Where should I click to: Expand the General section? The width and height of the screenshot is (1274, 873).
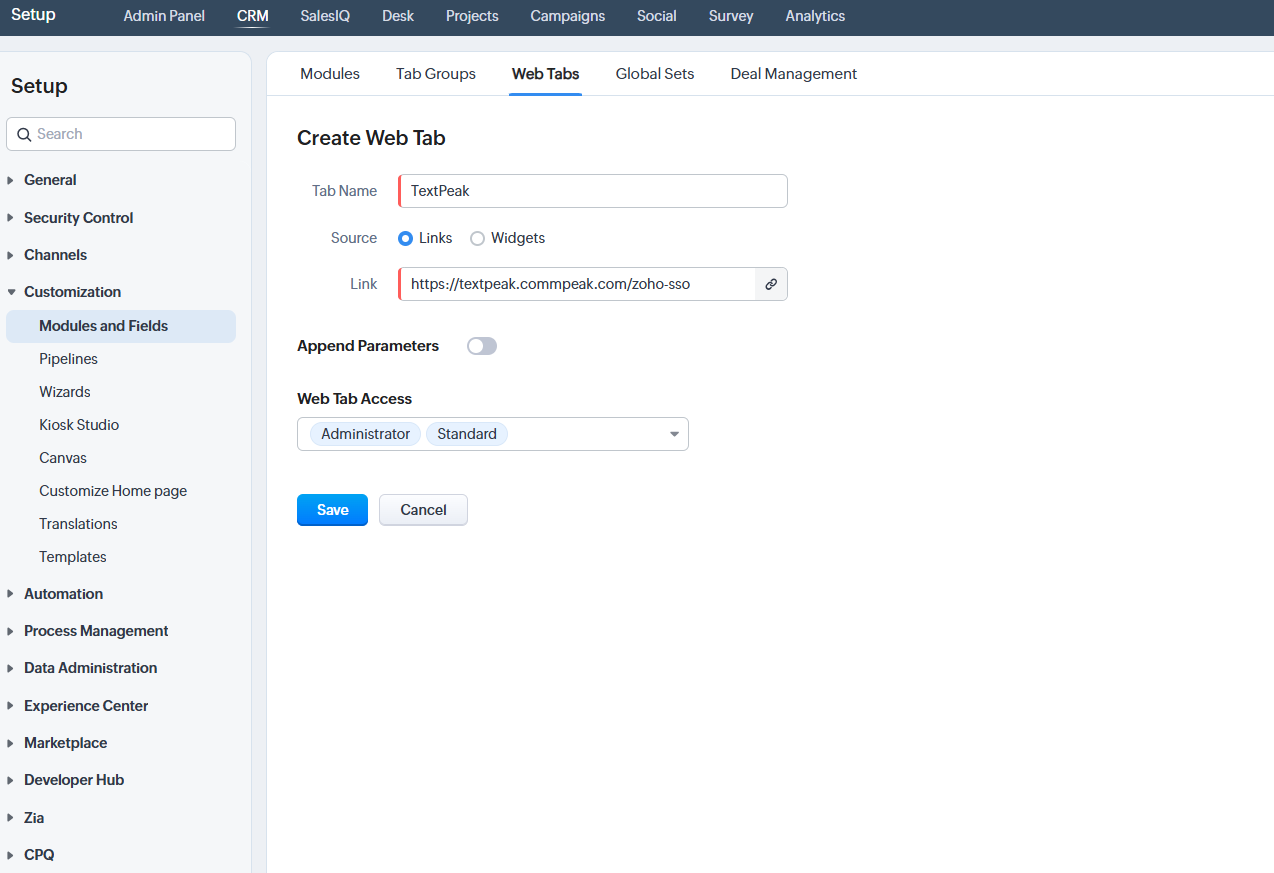point(50,180)
